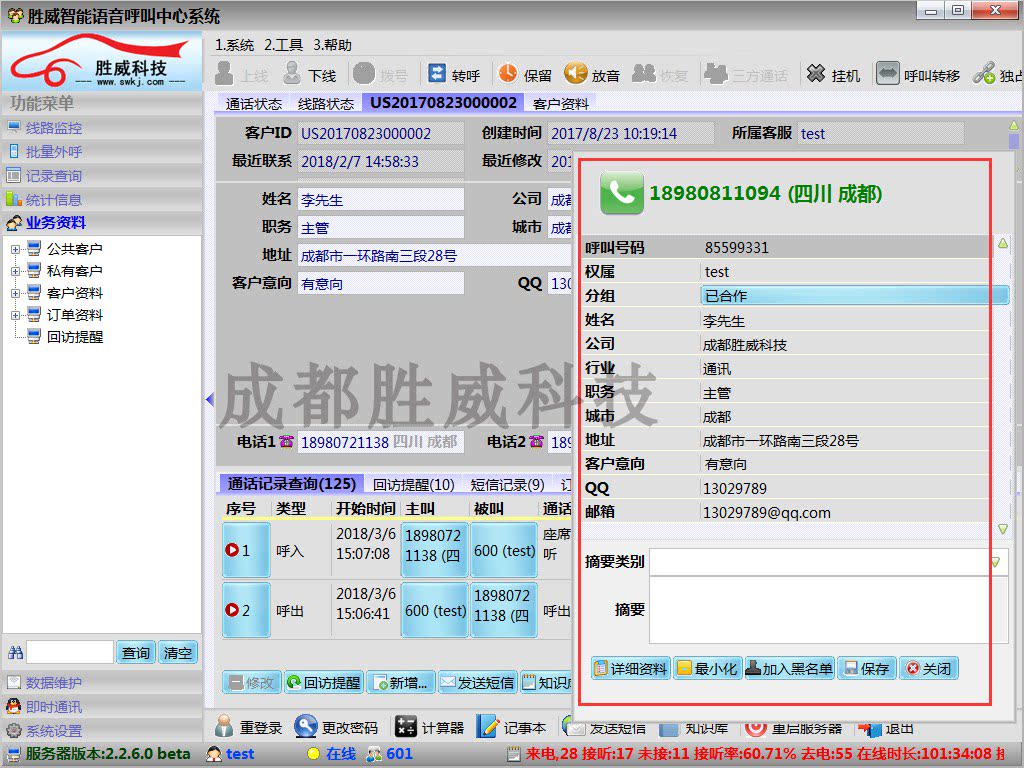
Task: Click the 清空 clear button
Action: (x=178, y=652)
